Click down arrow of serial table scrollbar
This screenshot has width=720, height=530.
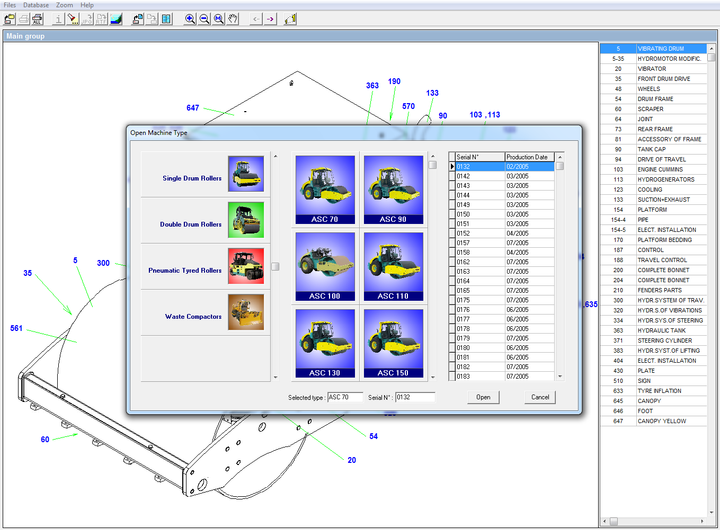pyautogui.click(x=560, y=376)
